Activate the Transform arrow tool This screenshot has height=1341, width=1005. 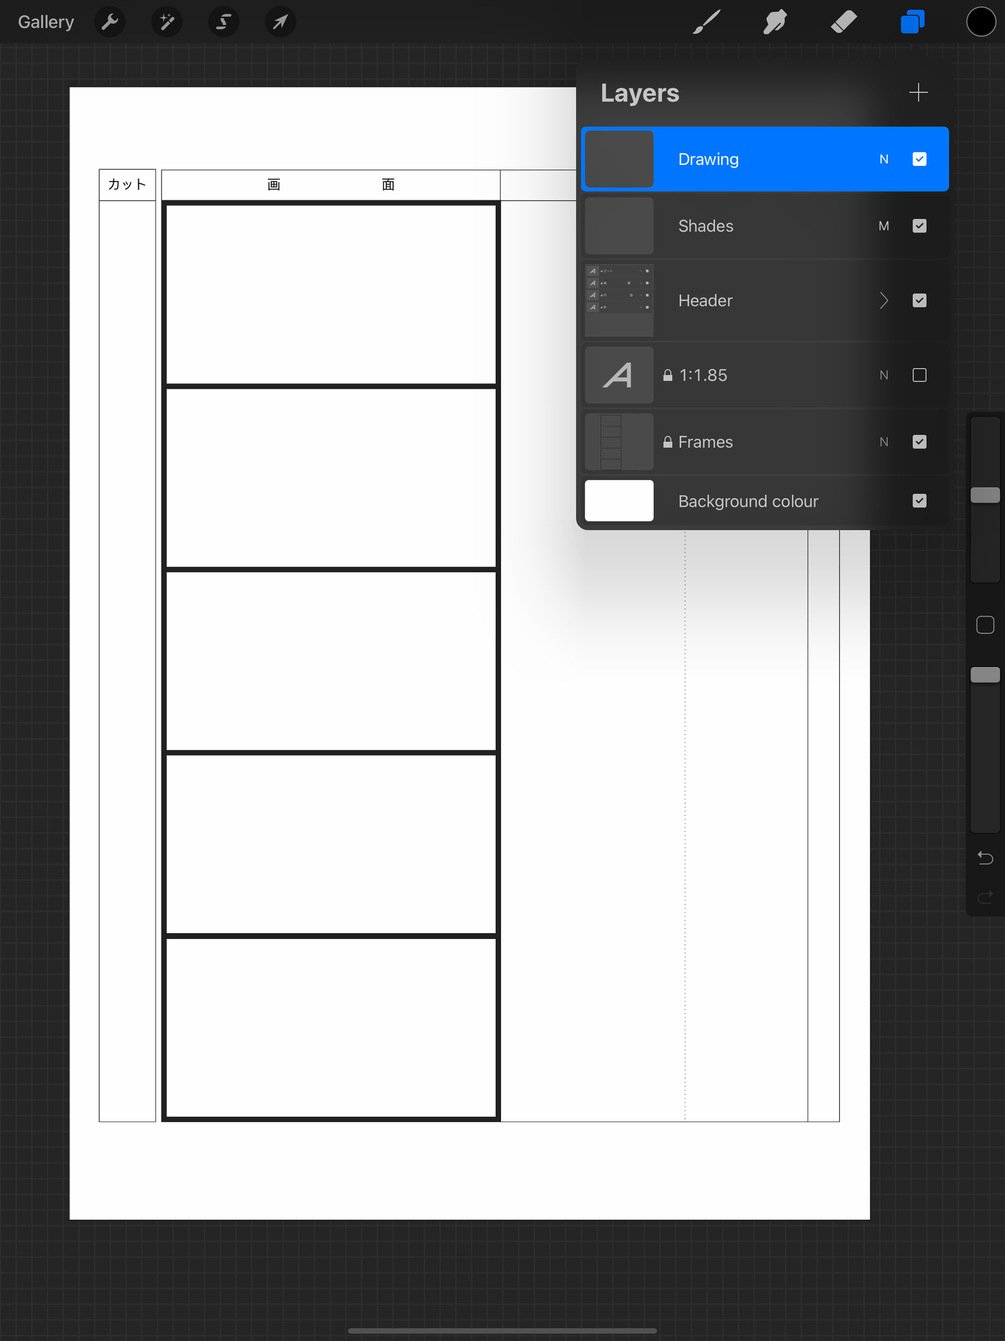(x=281, y=22)
